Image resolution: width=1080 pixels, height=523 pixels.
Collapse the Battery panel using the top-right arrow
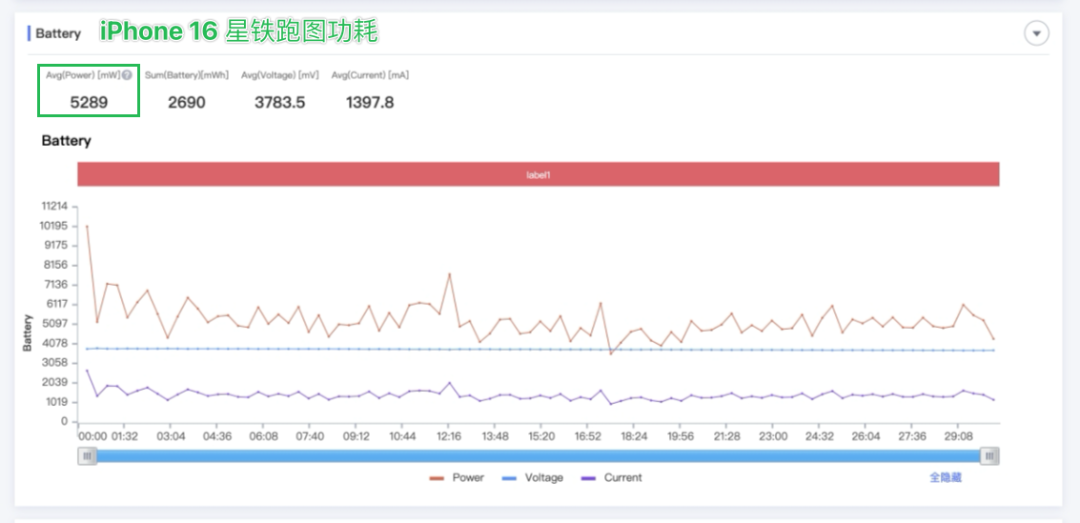click(x=1037, y=34)
